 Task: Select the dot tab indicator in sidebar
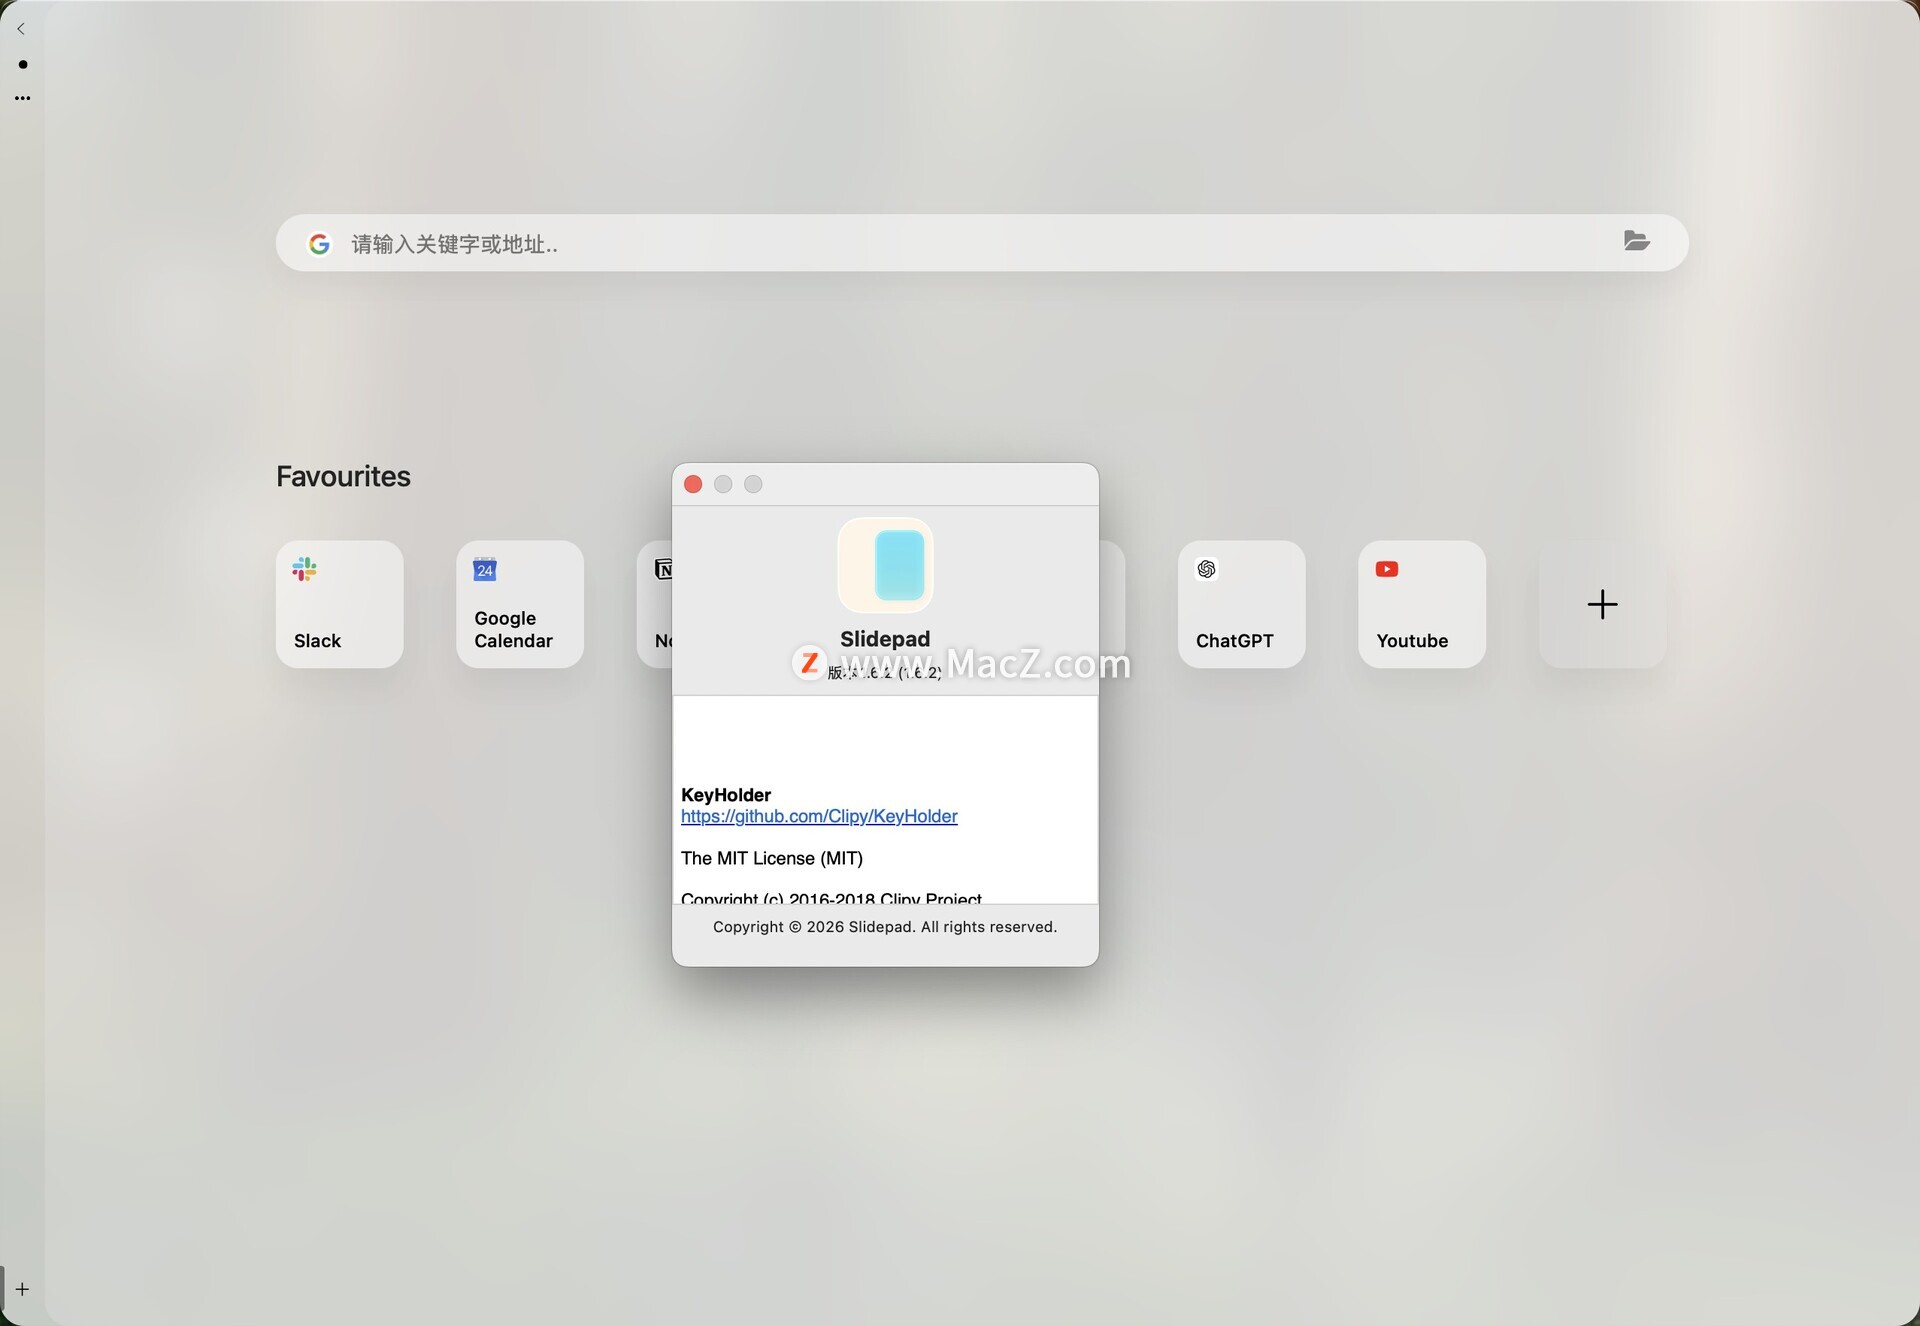coord(23,64)
